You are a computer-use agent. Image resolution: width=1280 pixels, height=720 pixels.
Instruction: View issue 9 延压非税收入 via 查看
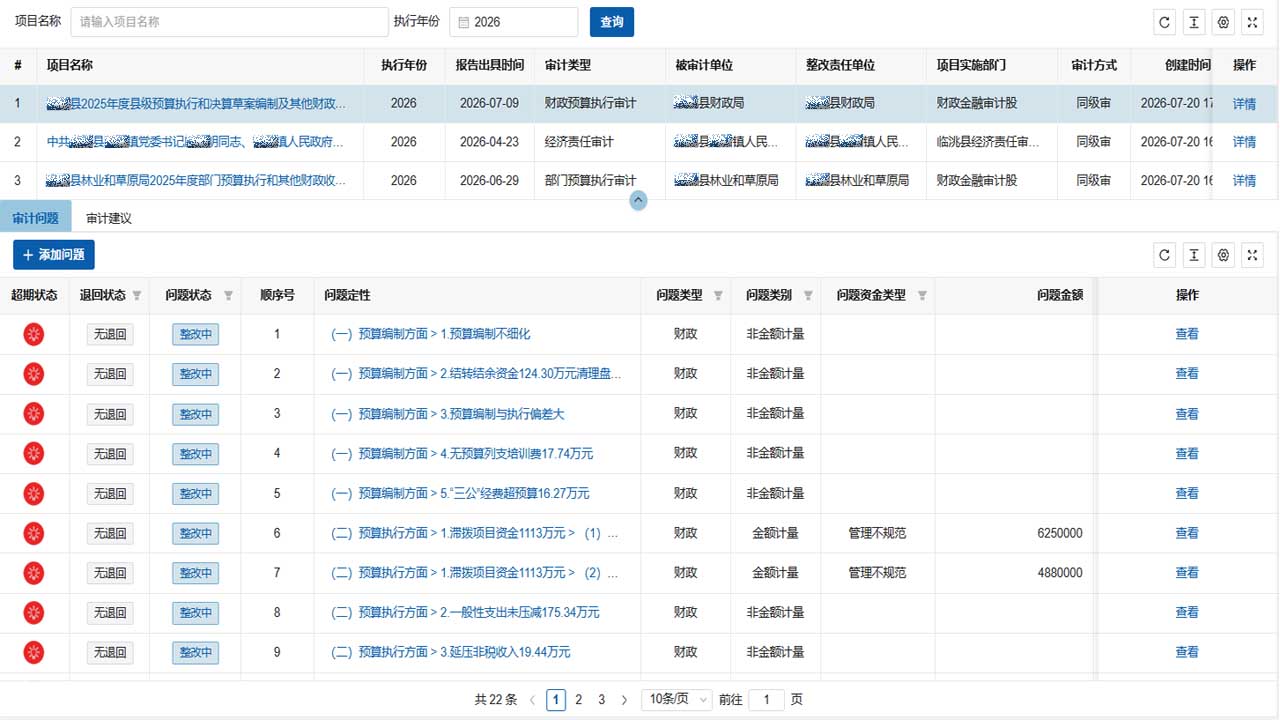click(1187, 652)
